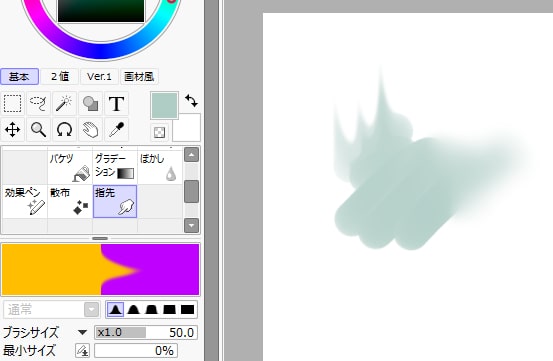Select the rectangular selection tool
The height and width of the screenshot is (361, 553).
[12, 104]
